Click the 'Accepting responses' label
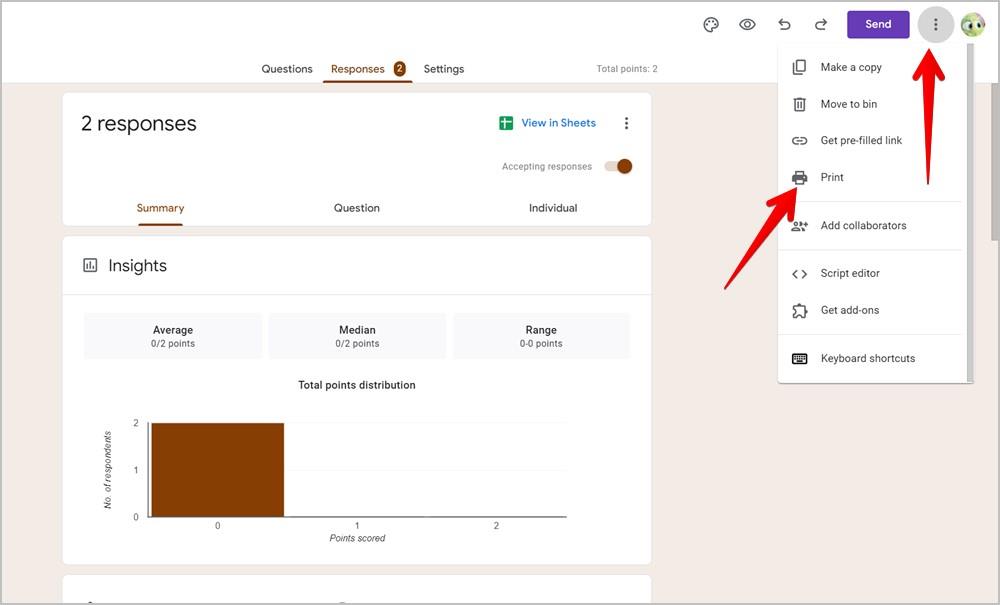 point(547,166)
